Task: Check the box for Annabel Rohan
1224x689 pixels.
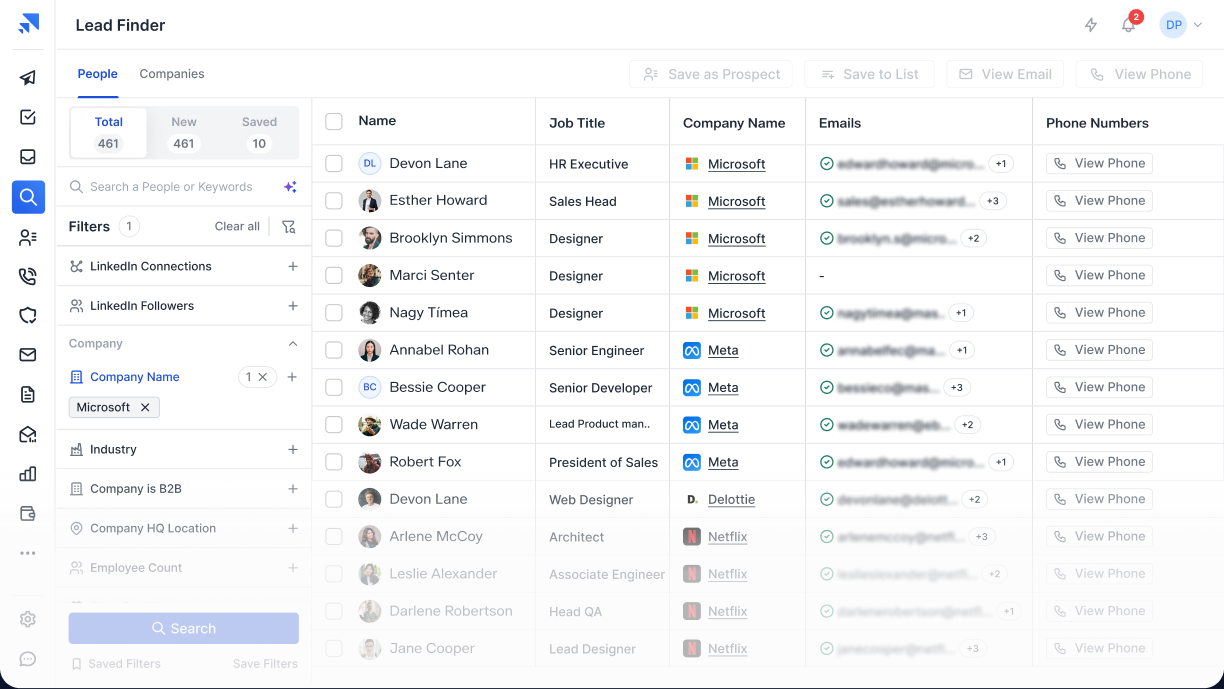Action: coord(334,350)
